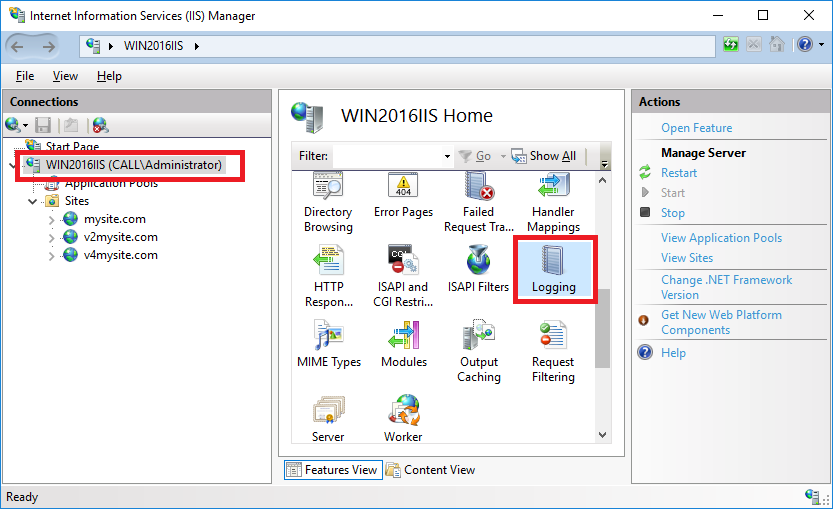Viewport: 833px width, 509px height.
Task: Click the Refresh page toolbar icon
Action: coord(731,44)
